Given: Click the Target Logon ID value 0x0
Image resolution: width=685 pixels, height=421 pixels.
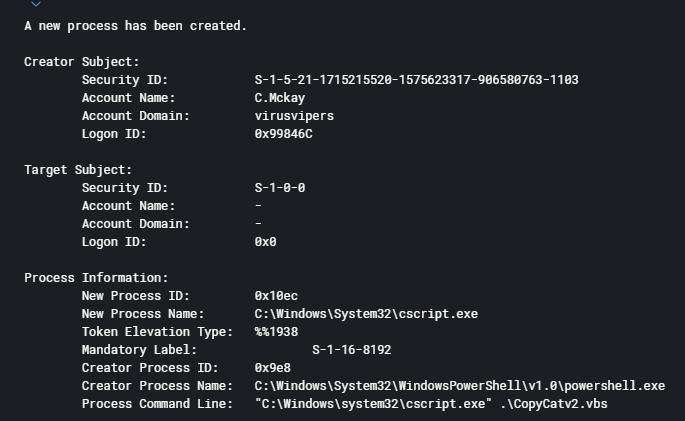Looking at the screenshot, I should 265,242.
